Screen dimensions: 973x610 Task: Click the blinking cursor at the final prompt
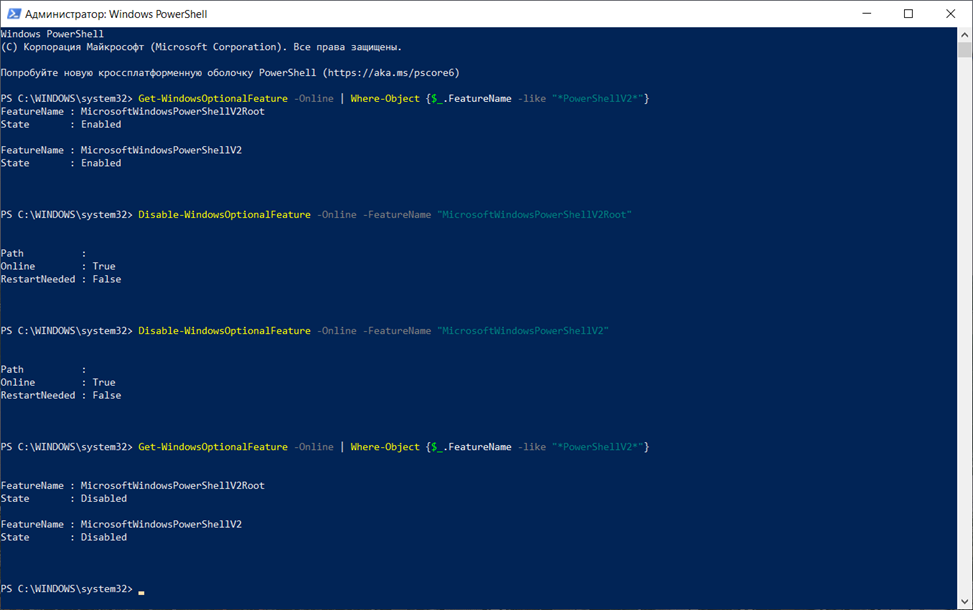click(141, 590)
